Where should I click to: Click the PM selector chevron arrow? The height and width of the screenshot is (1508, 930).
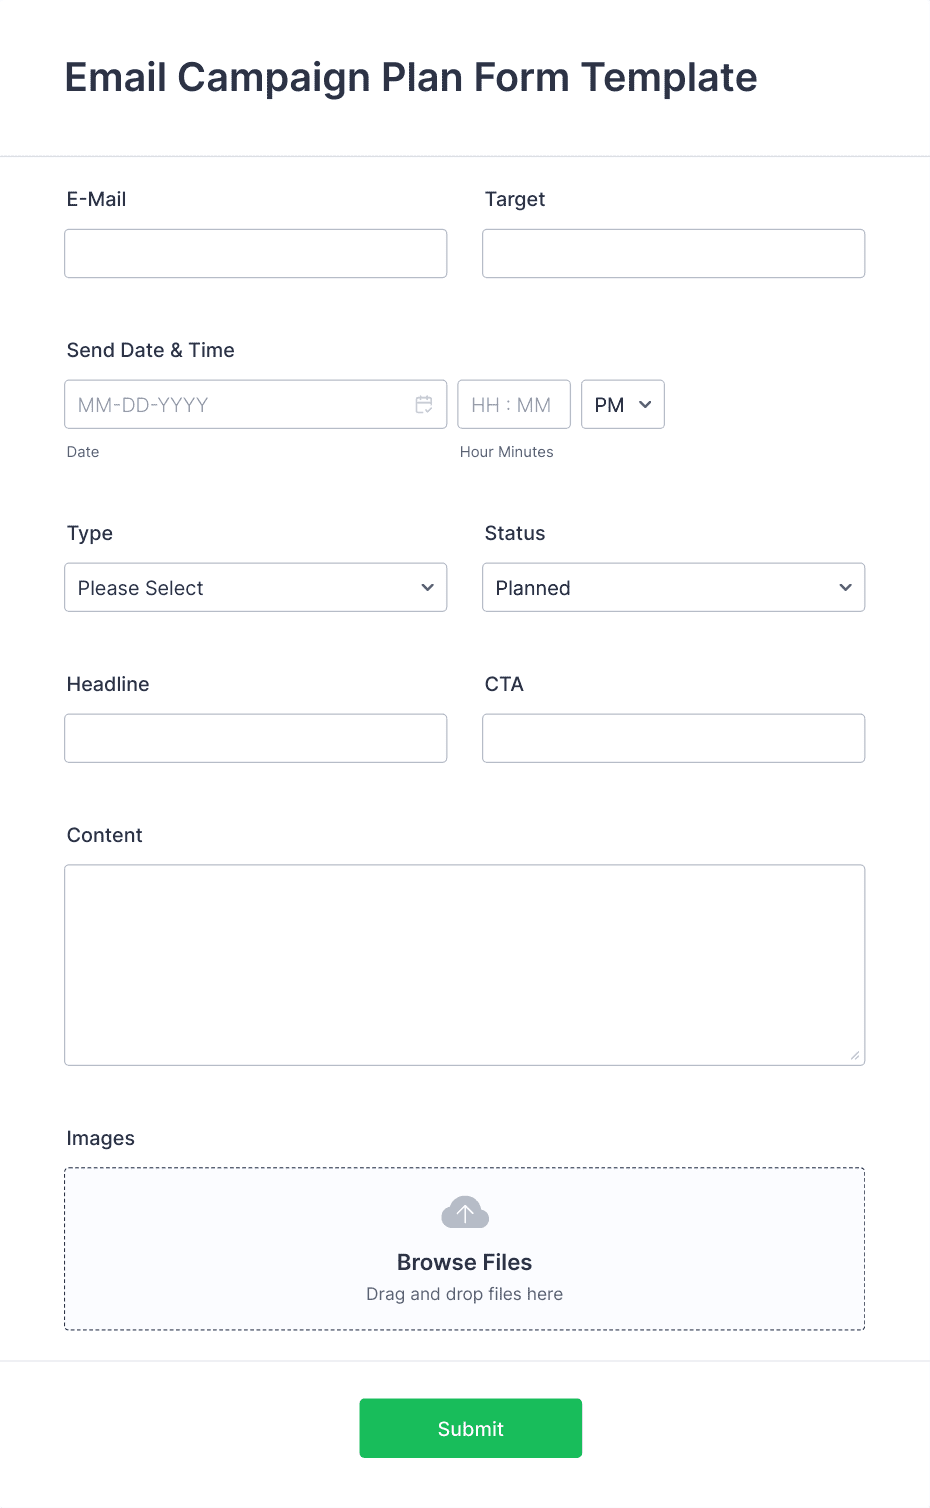pyautogui.click(x=645, y=404)
